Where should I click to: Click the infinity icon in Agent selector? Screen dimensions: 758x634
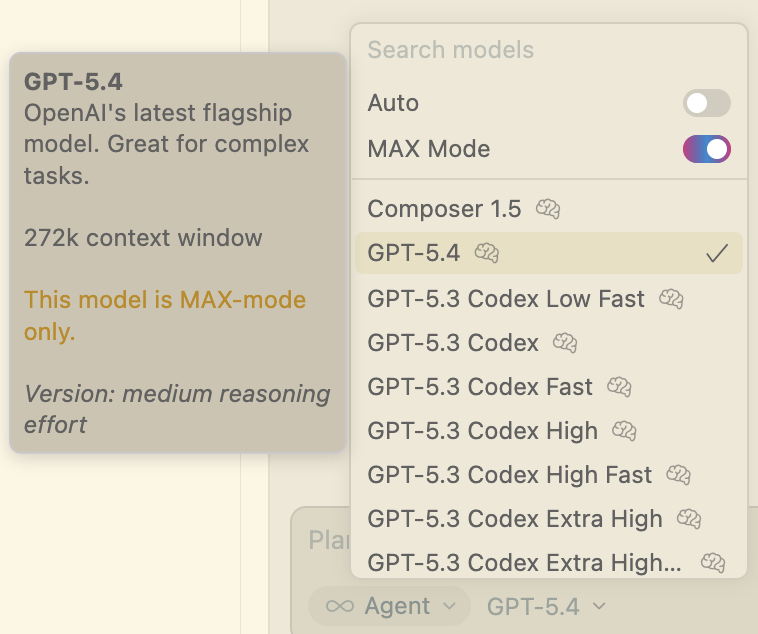point(340,606)
